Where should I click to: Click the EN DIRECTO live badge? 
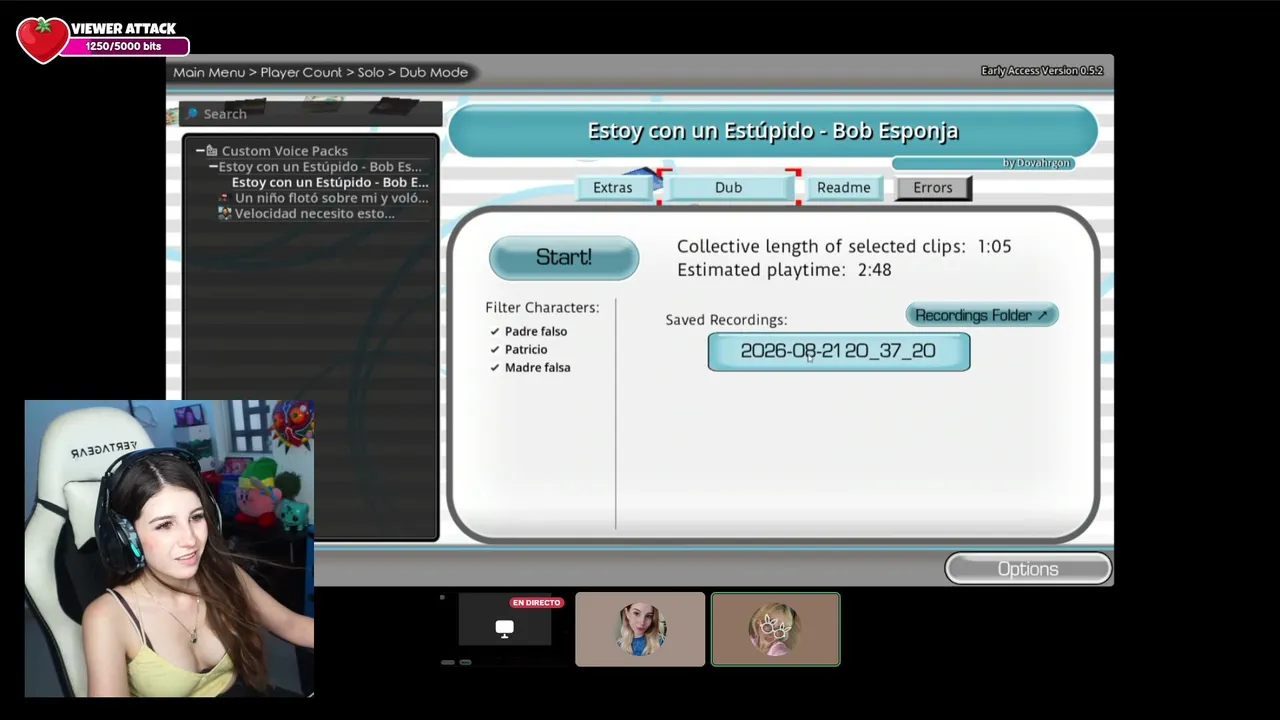536,603
